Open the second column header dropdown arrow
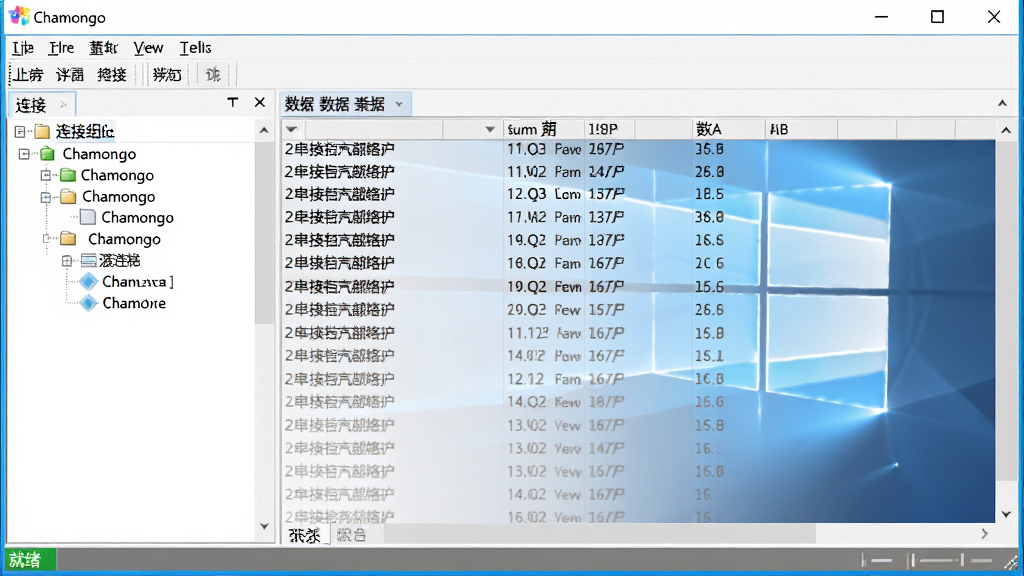Image resolution: width=1024 pixels, height=576 pixels. pyautogui.click(x=490, y=129)
